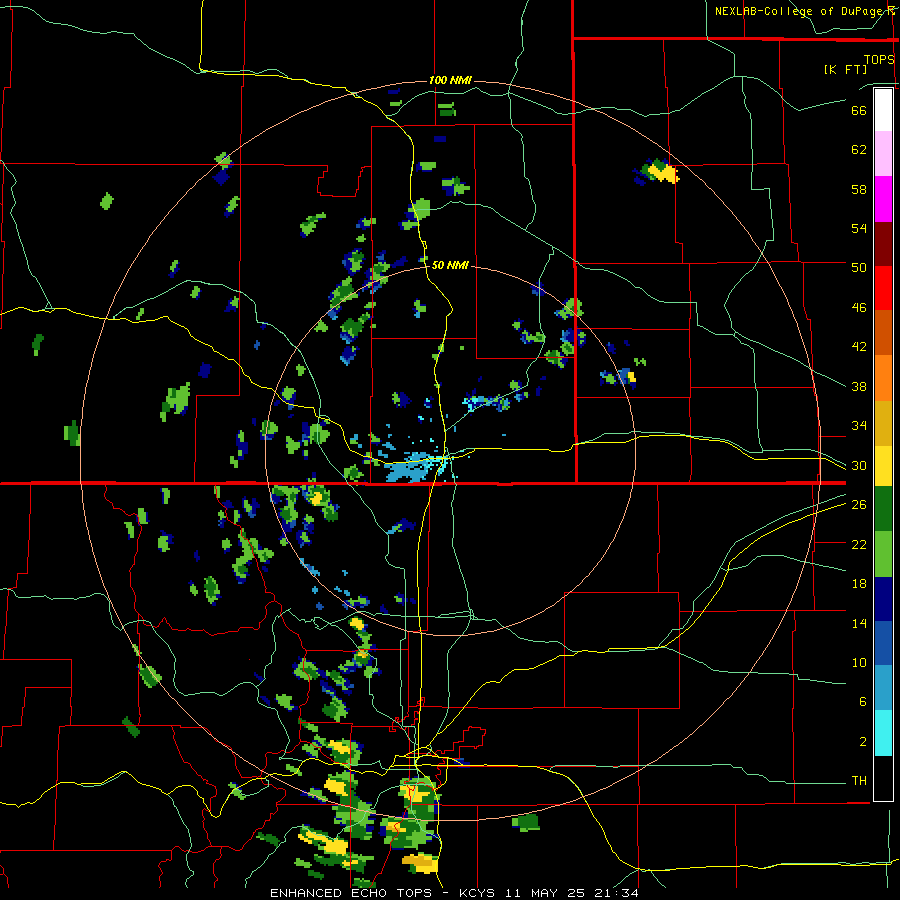Click the navy 22 kft legend swatch
900x900 pixels.
[883, 600]
